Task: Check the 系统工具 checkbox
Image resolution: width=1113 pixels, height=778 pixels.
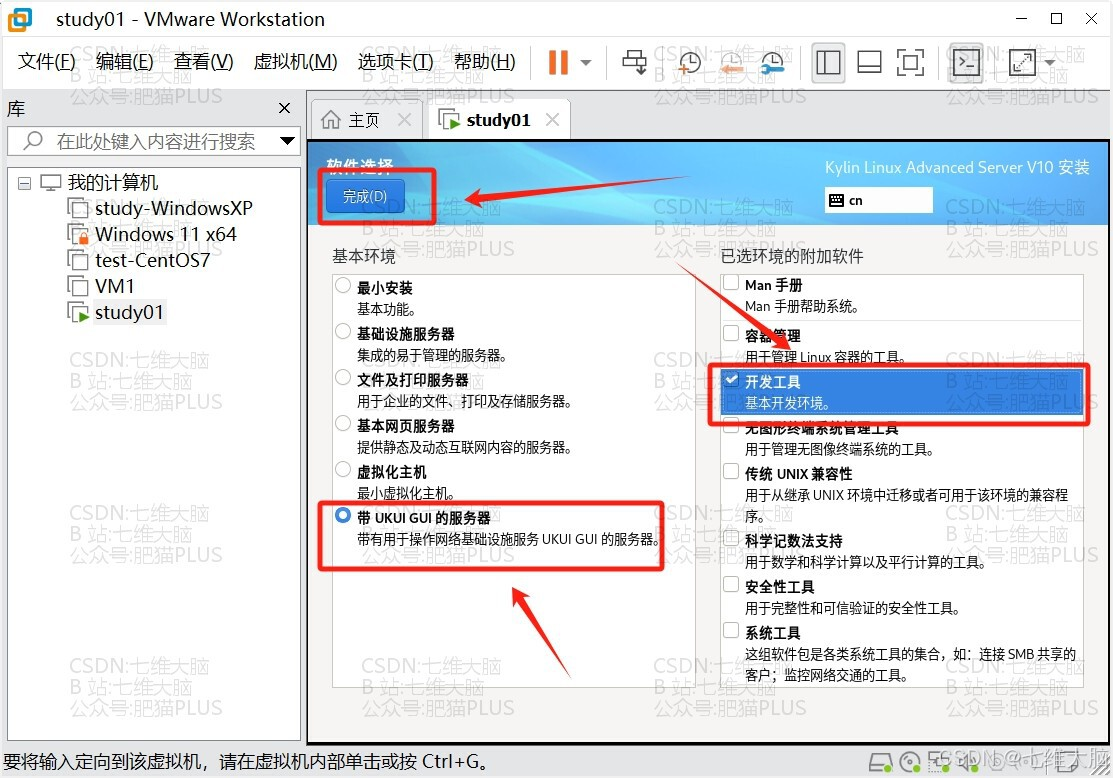Action: point(731,630)
